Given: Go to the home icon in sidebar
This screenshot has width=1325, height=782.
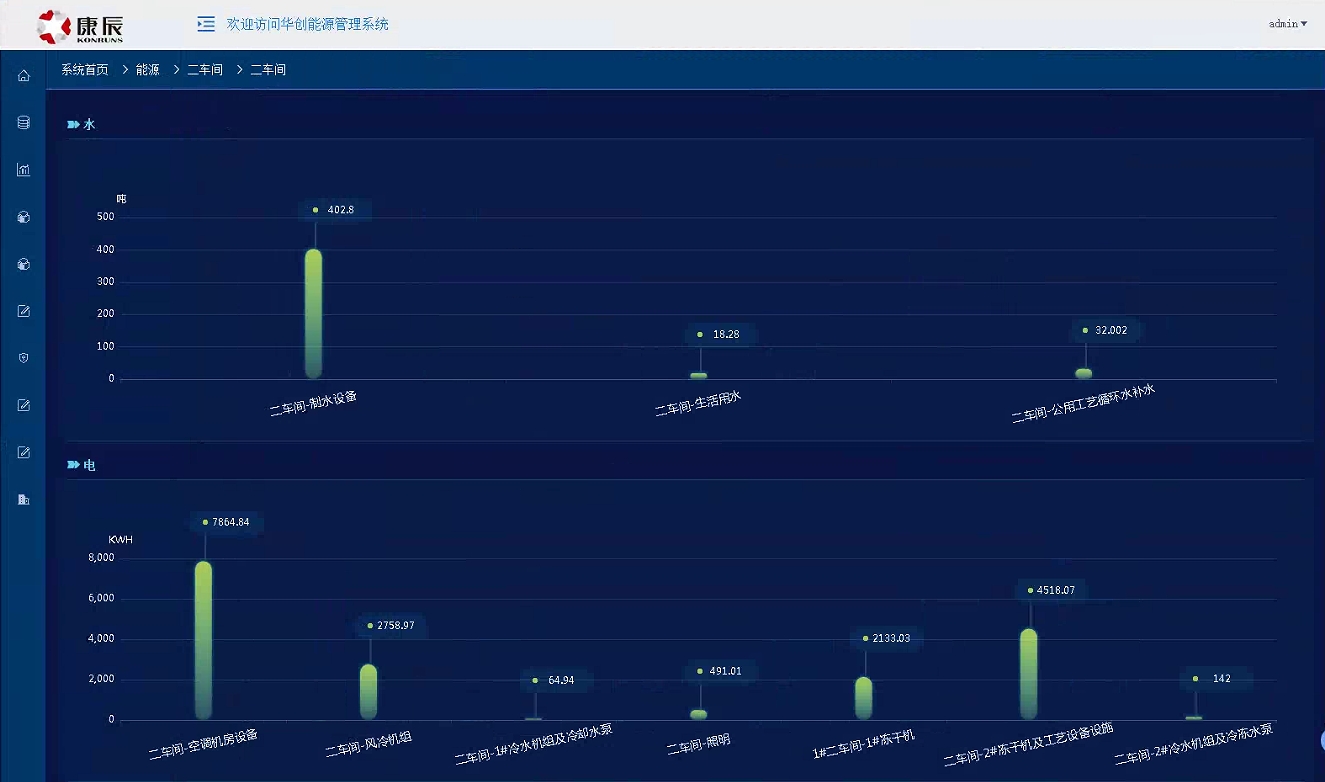Looking at the screenshot, I should [x=23, y=76].
